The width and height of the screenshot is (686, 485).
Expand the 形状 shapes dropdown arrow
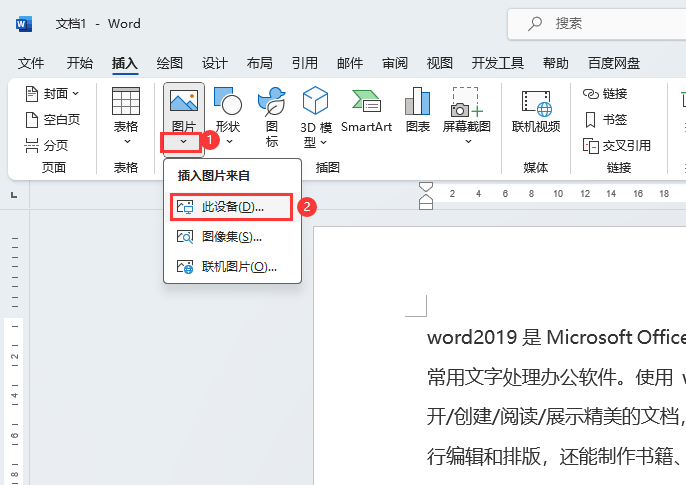[x=229, y=142]
